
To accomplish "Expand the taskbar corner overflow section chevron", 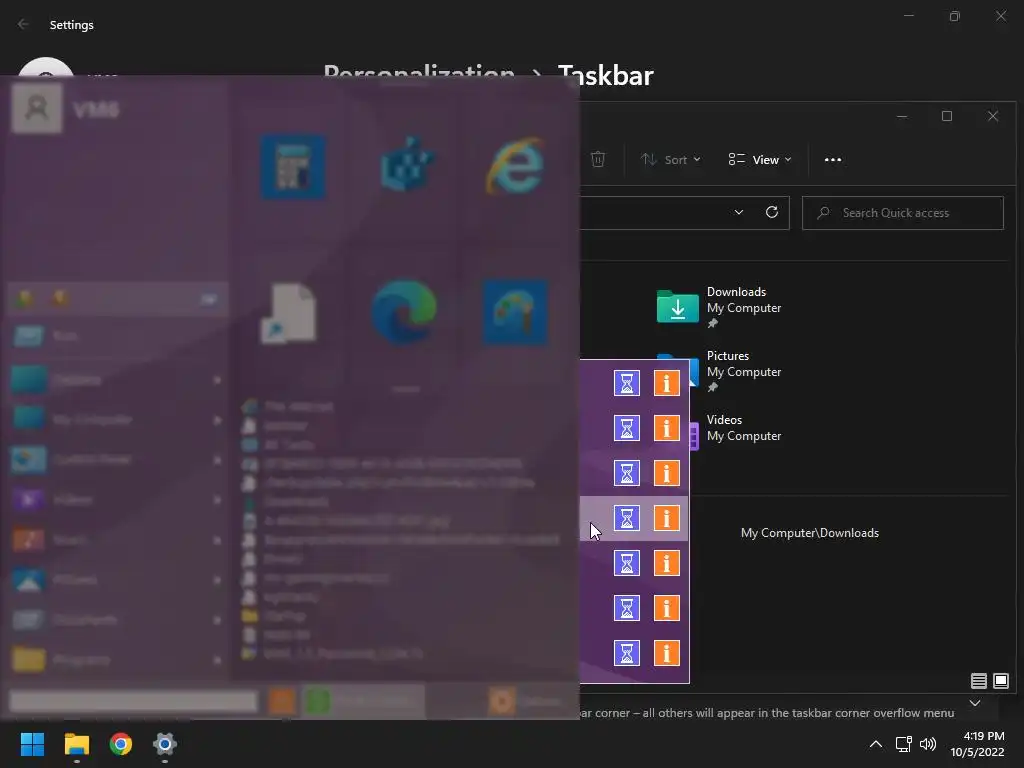I will tap(975, 703).
